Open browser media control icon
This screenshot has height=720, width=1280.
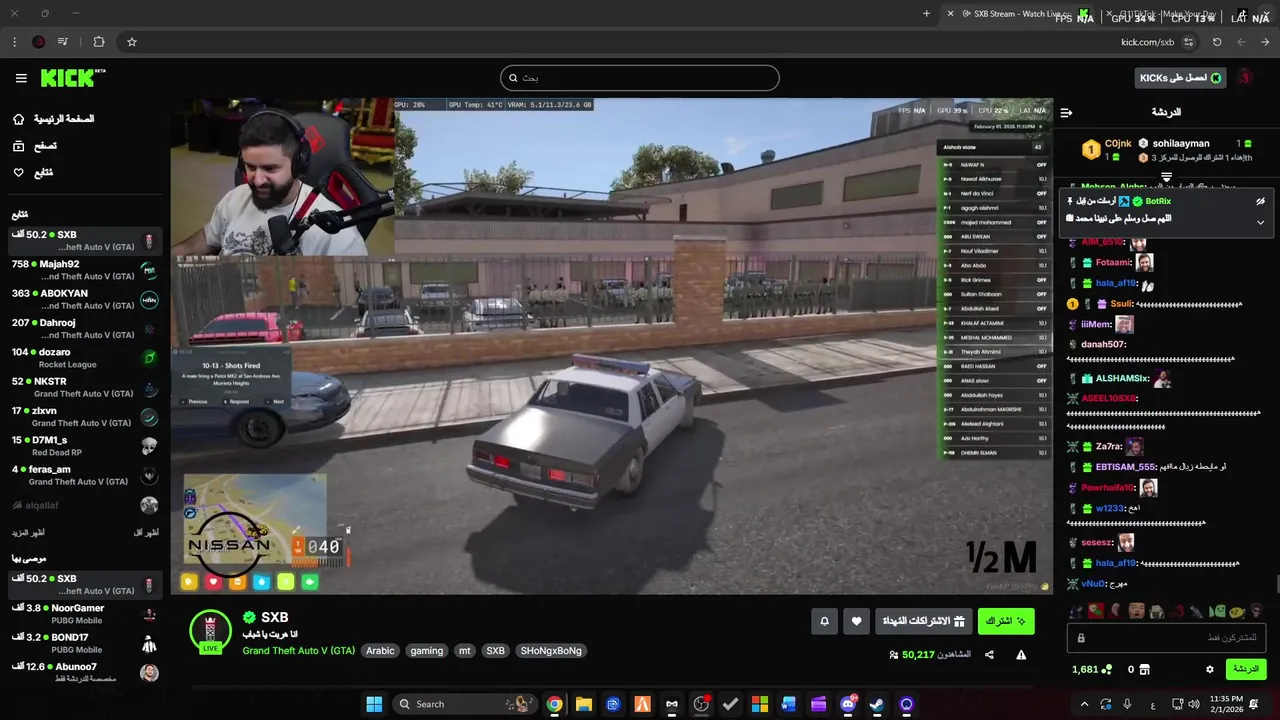coord(62,42)
